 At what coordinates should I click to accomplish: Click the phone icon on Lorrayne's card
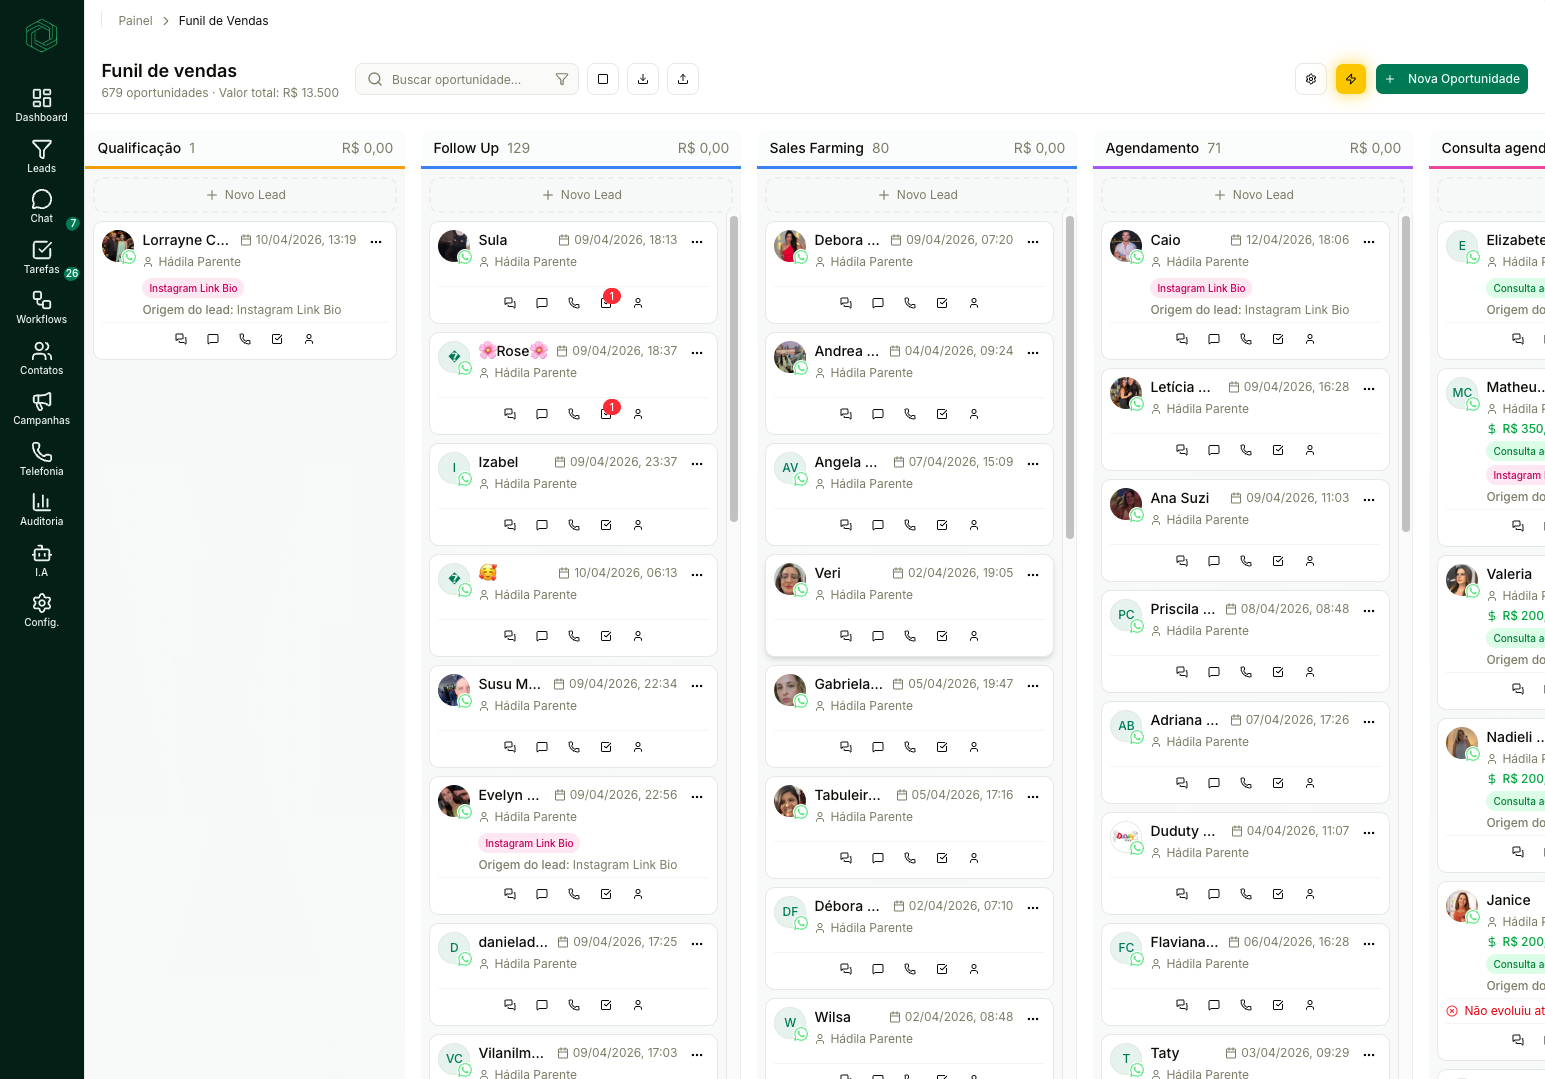click(x=245, y=339)
